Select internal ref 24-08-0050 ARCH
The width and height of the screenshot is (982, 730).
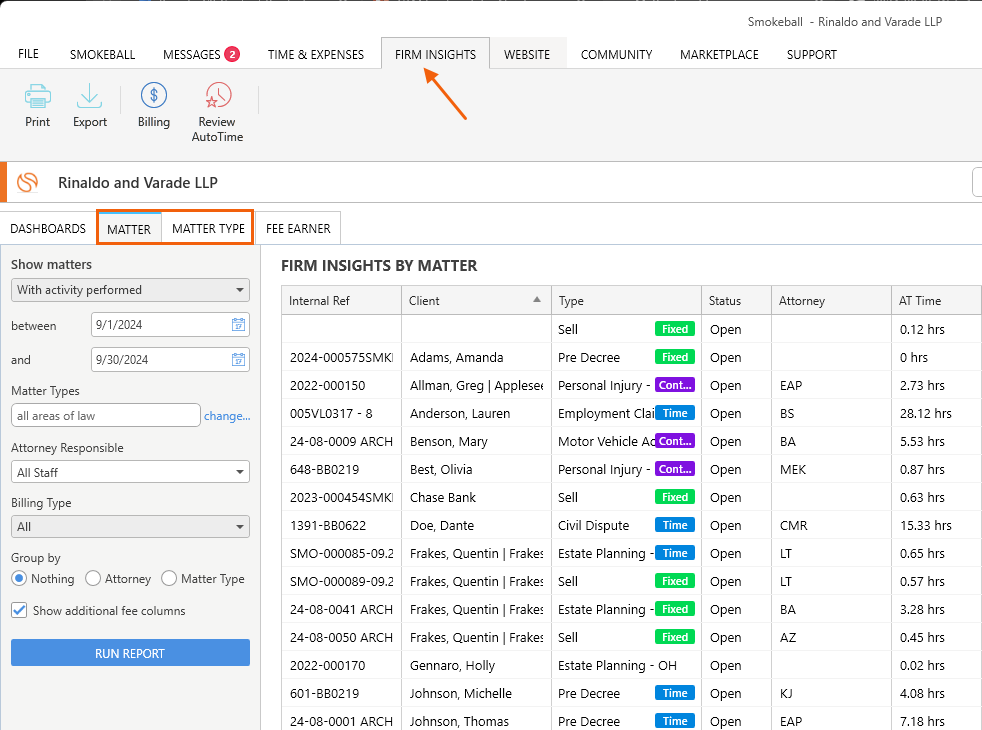pyautogui.click(x=341, y=637)
